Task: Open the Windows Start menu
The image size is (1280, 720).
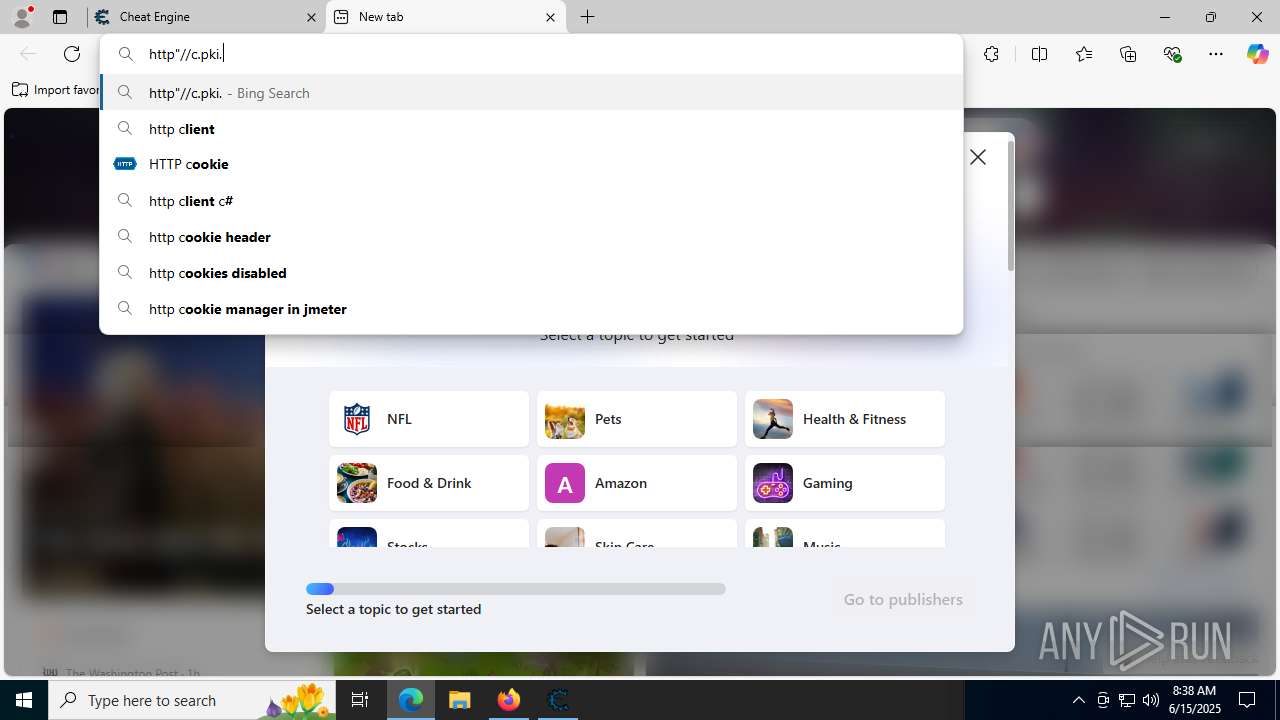Action: pos(24,700)
